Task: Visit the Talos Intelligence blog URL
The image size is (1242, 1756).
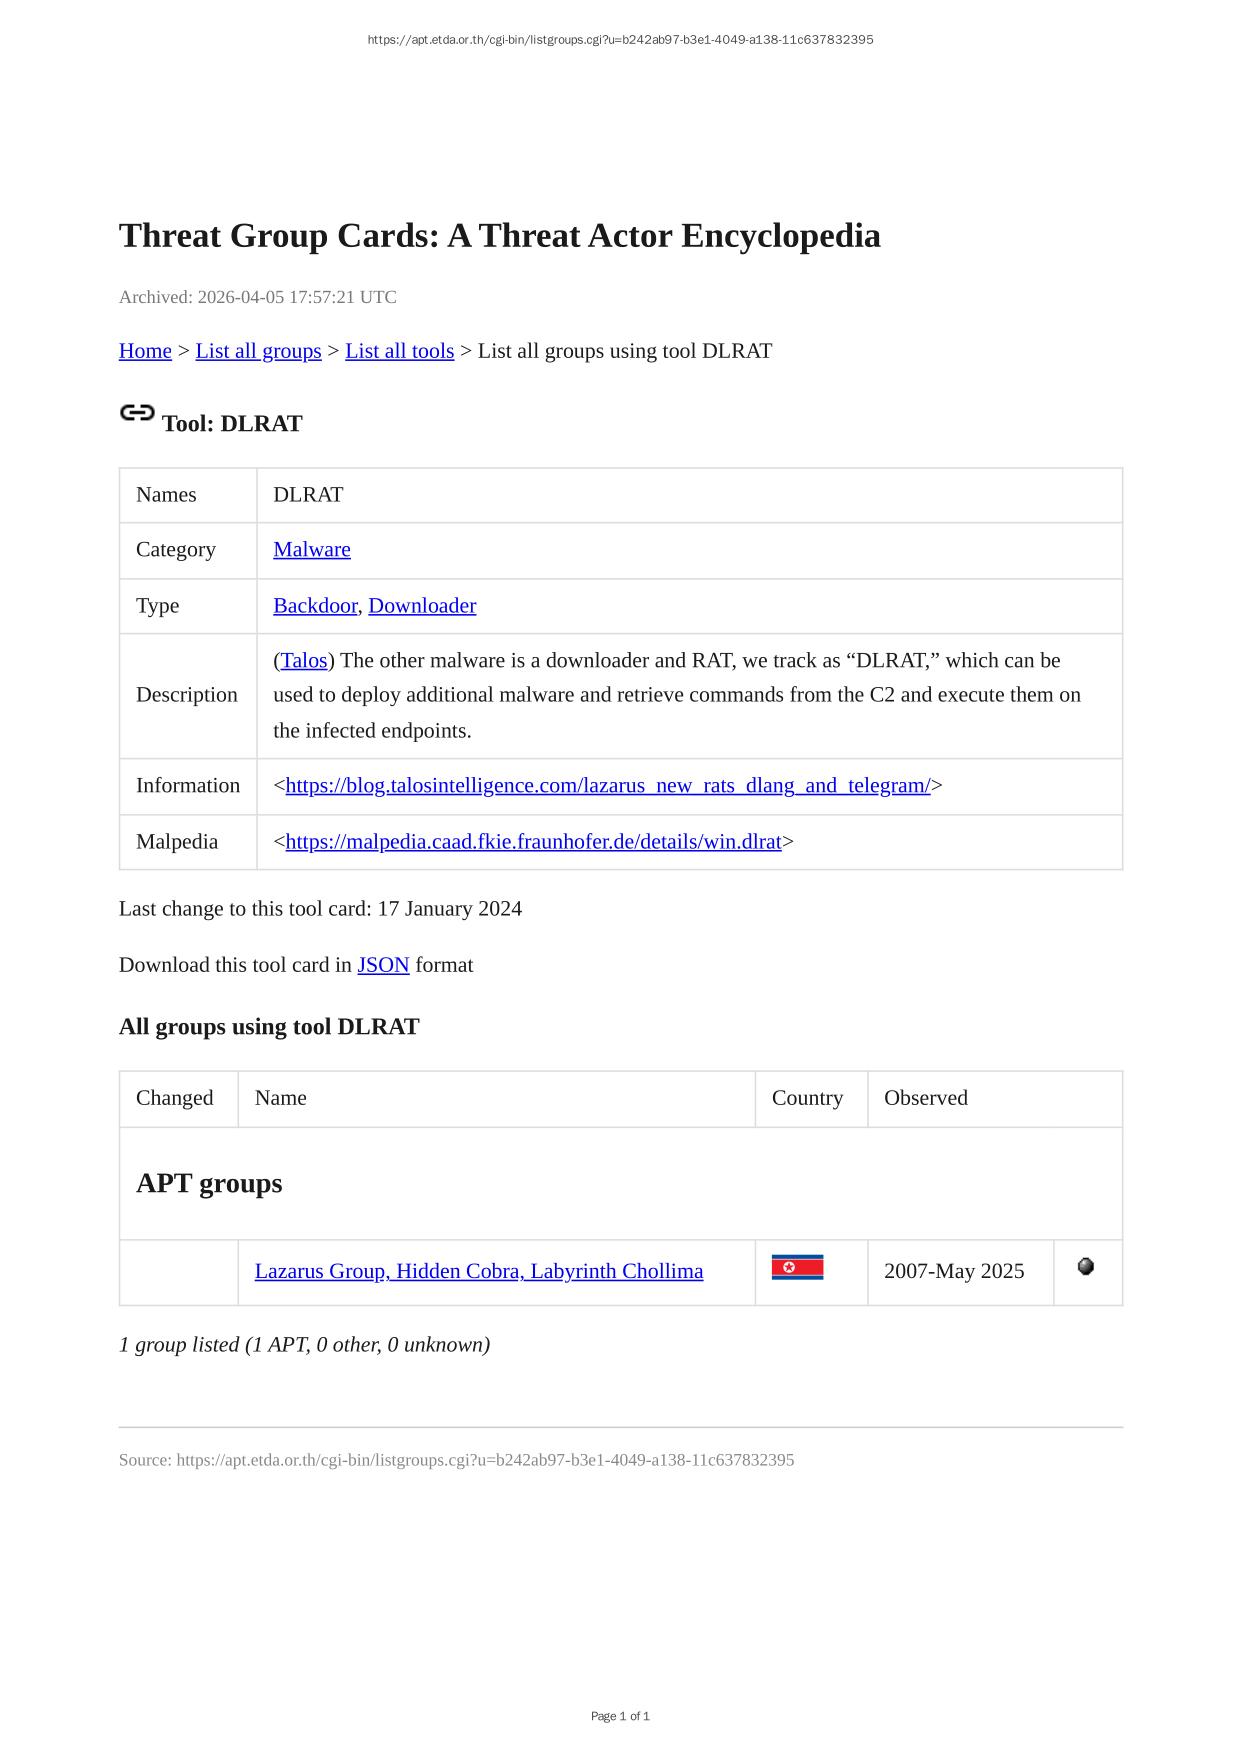Action: coord(608,786)
